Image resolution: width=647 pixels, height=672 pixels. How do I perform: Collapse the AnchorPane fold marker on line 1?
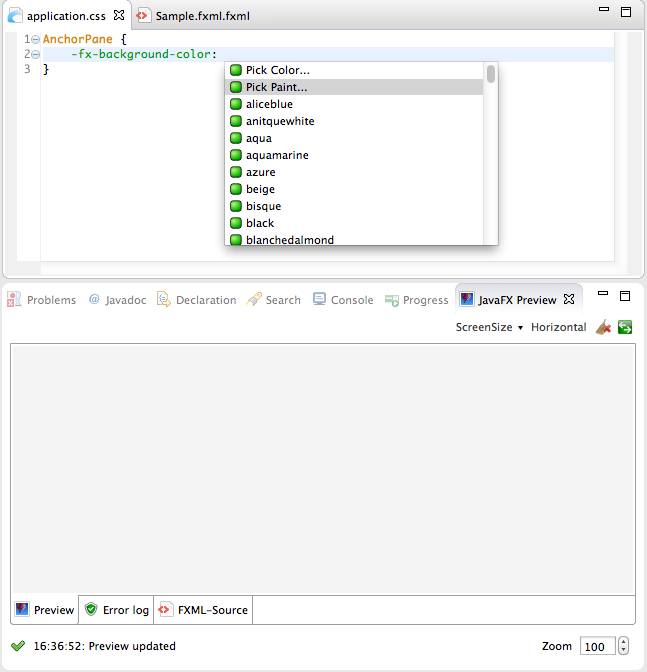pyautogui.click(x=36, y=39)
